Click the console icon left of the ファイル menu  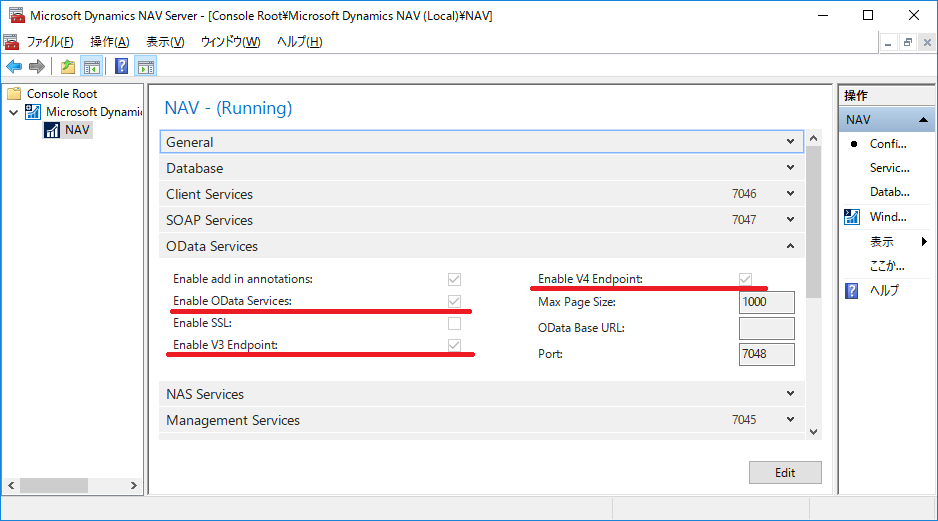11,41
